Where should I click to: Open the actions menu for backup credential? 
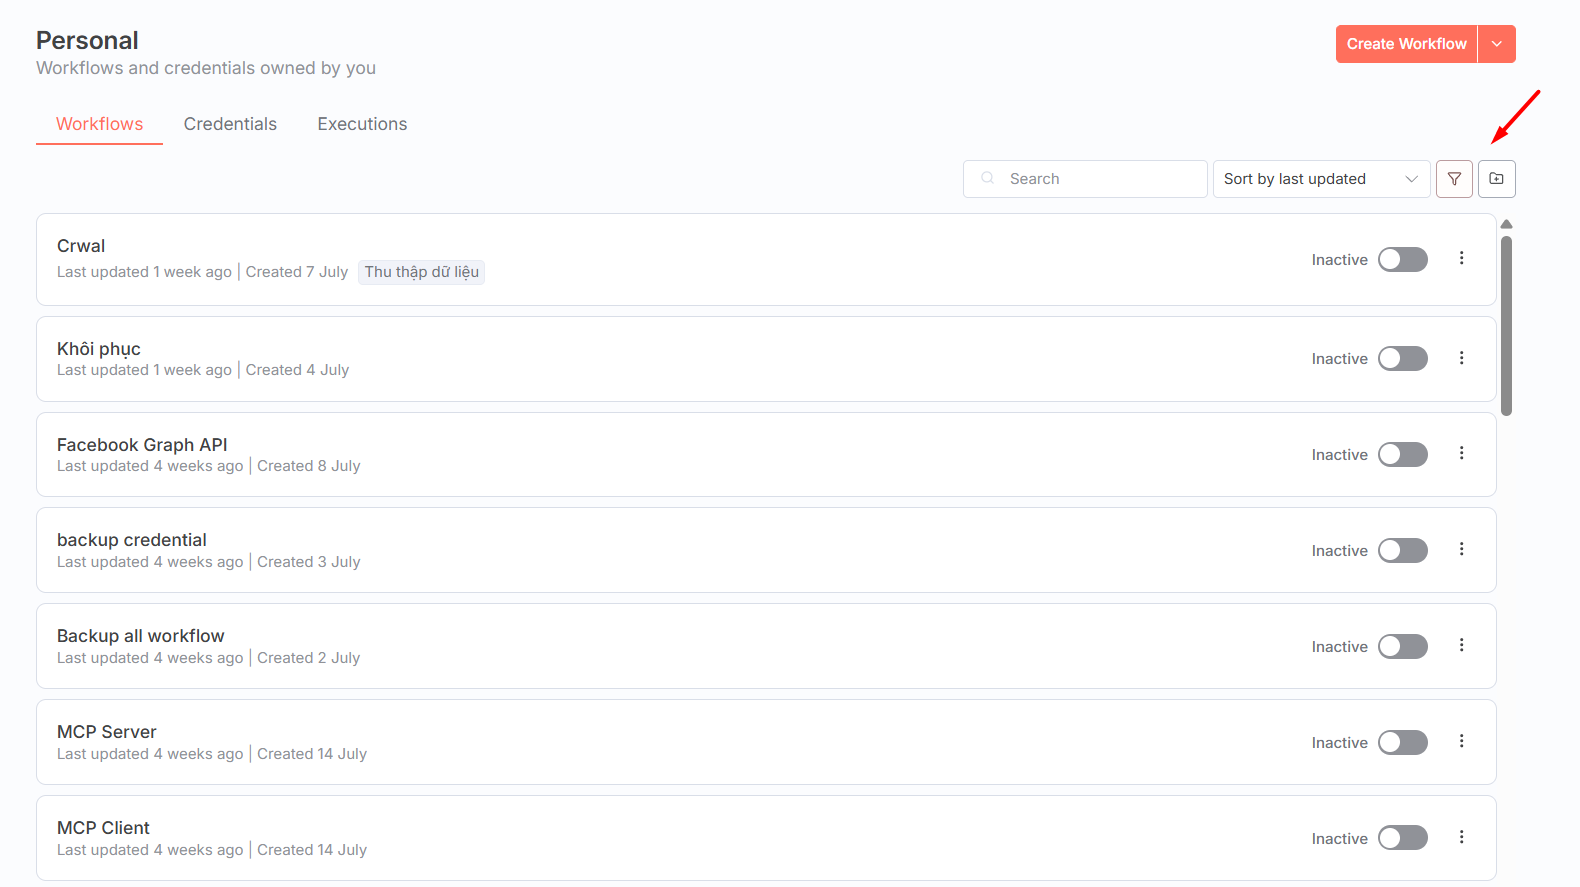1461,549
